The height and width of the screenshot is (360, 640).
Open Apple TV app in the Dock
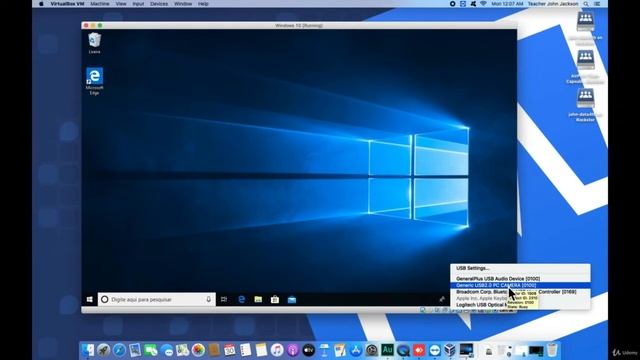click(x=309, y=350)
